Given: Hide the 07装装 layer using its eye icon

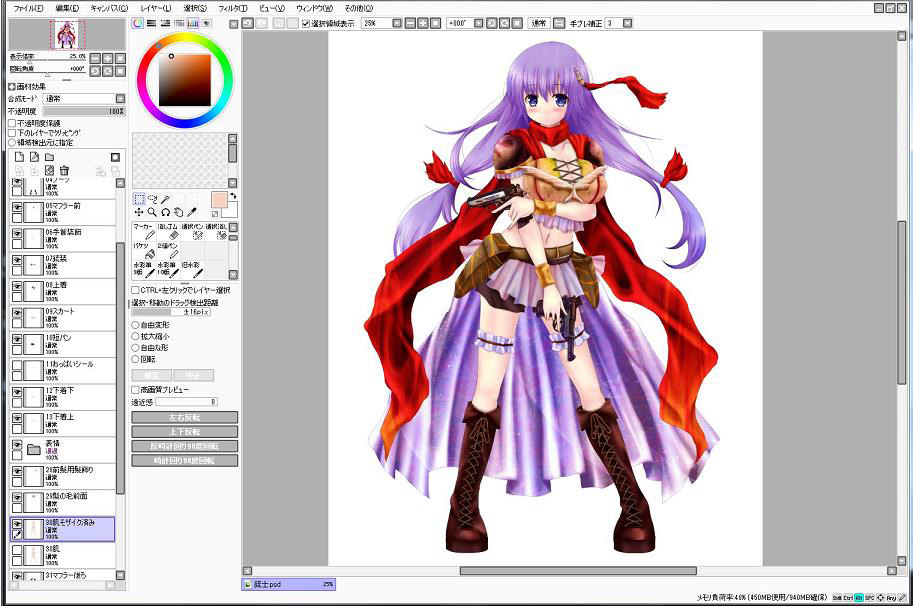Looking at the screenshot, I should [17, 260].
